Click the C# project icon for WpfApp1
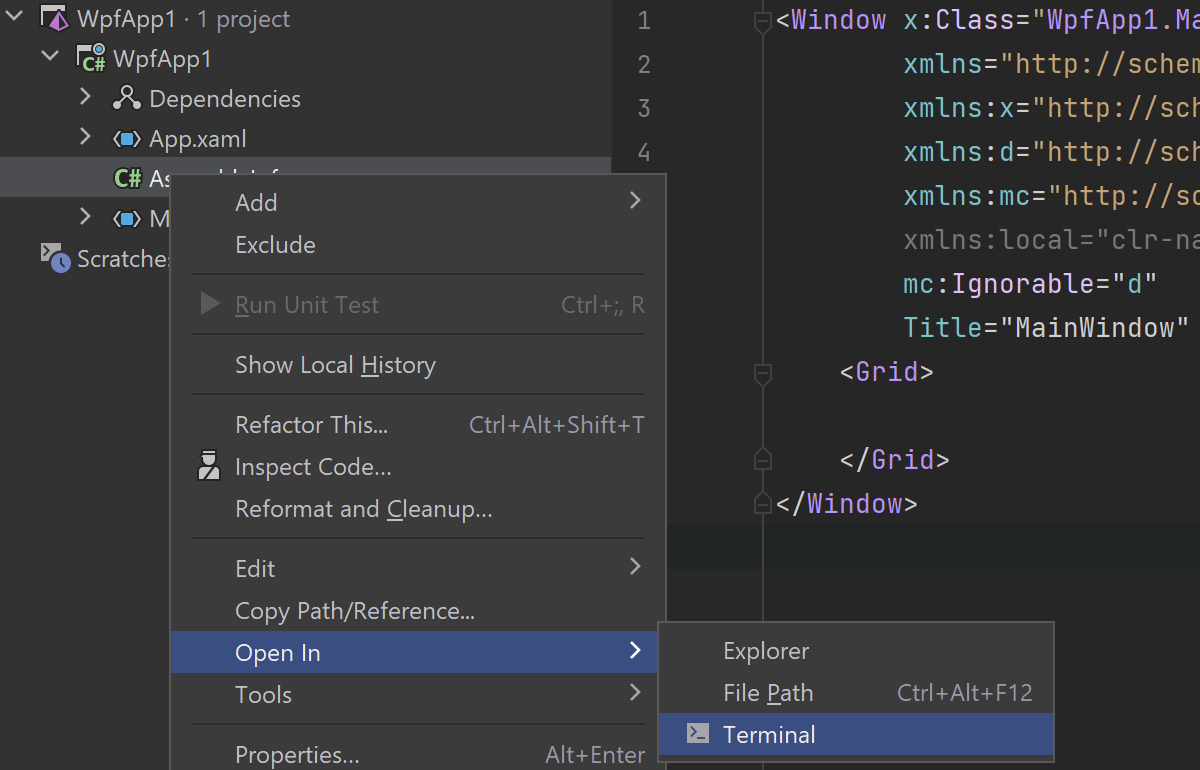Screen dimensions: 1200x770 click(x=92, y=59)
